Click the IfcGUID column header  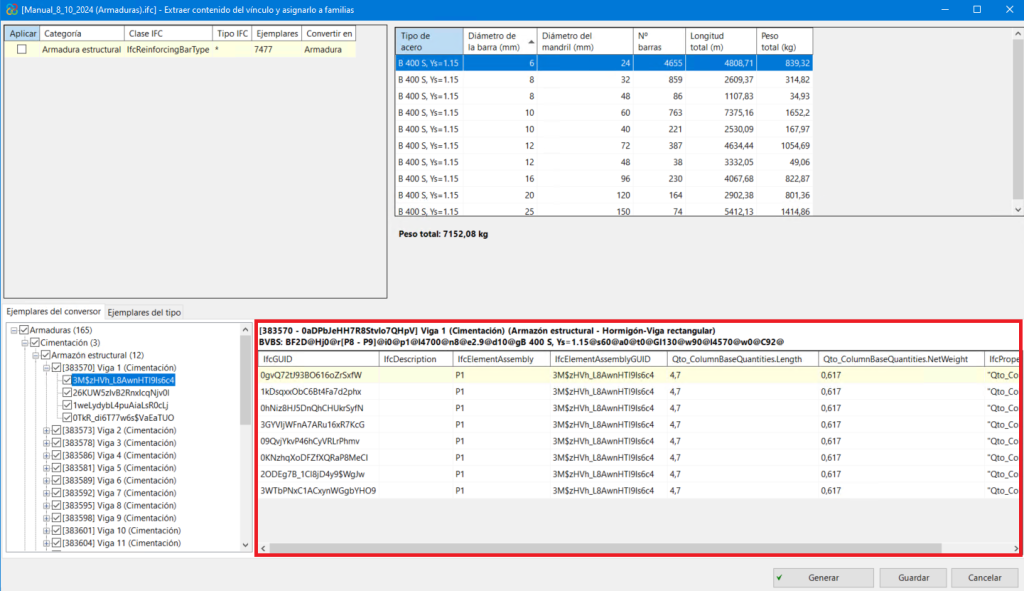pos(318,359)
